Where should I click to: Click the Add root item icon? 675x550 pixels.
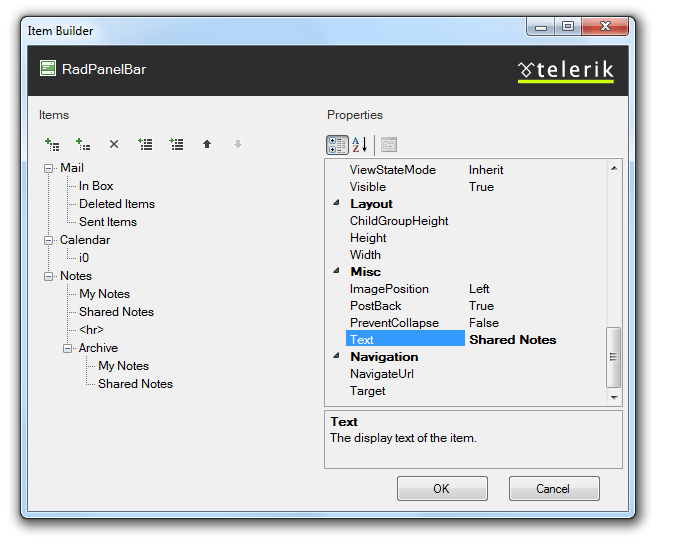click(x=52, y=144)
